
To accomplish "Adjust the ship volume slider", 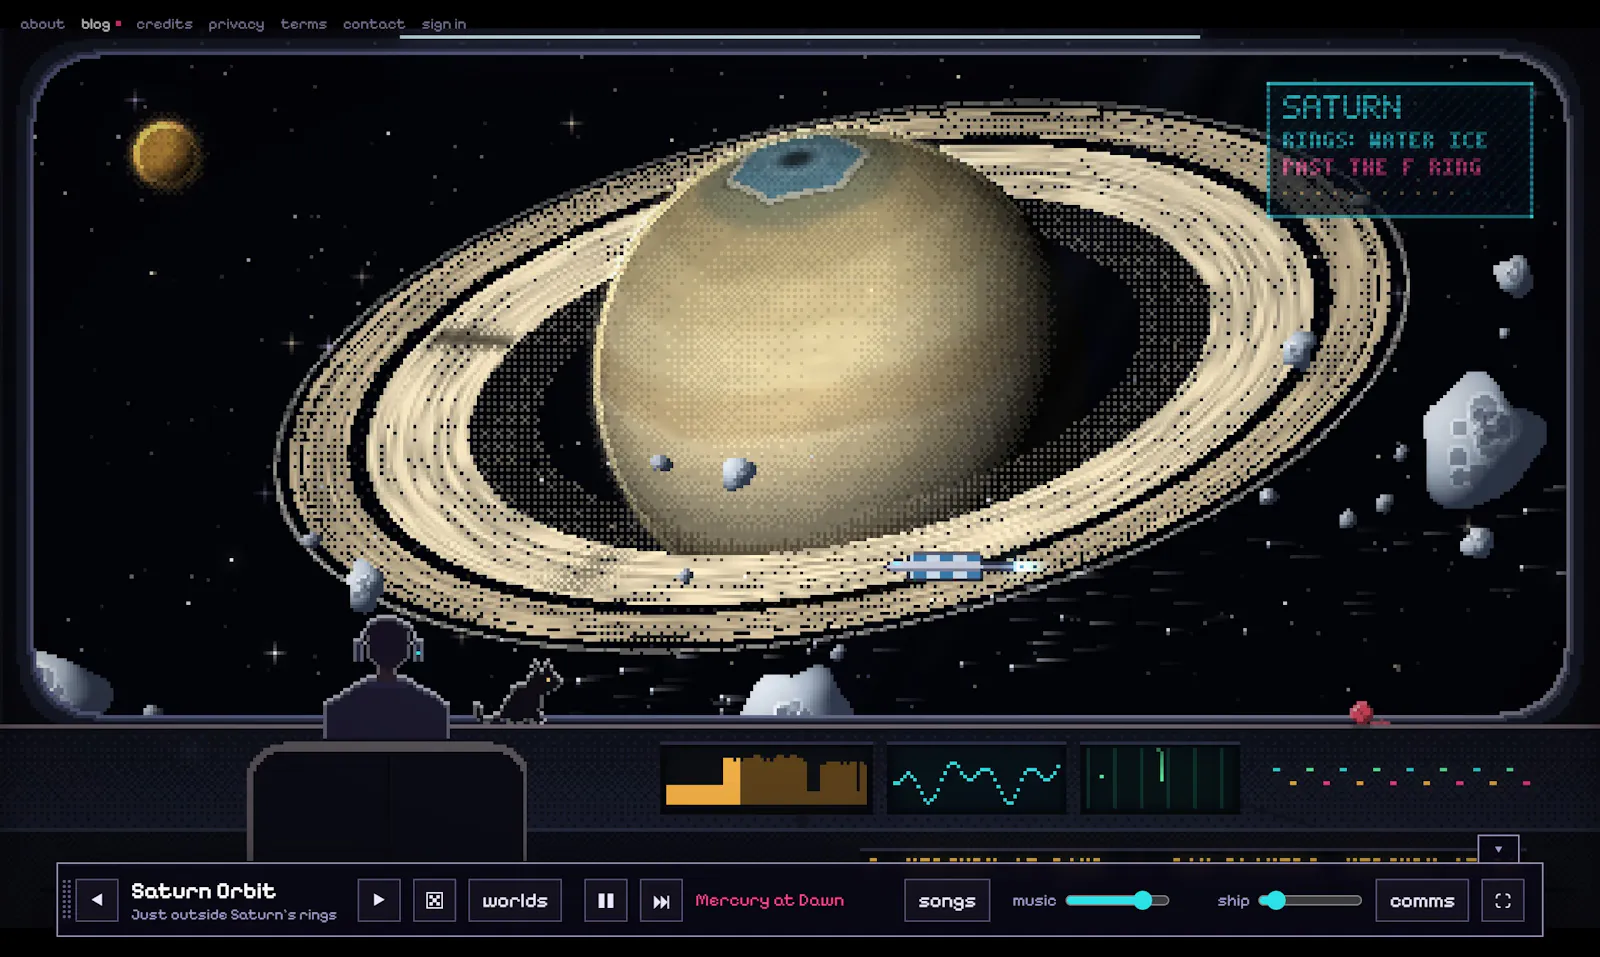I will tap(1310, 900).
